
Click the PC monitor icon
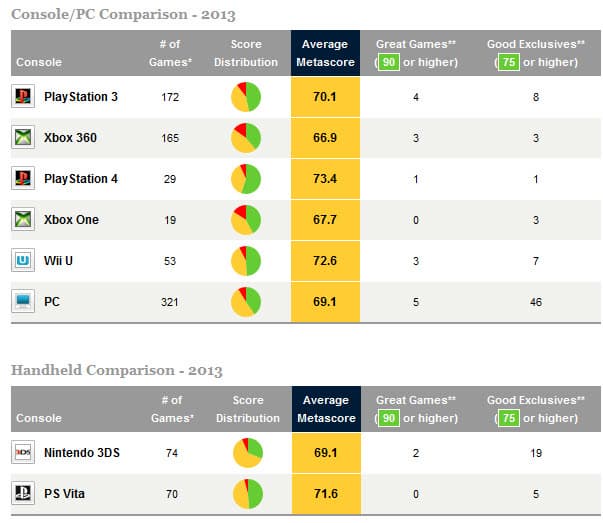tap(22, 301)
